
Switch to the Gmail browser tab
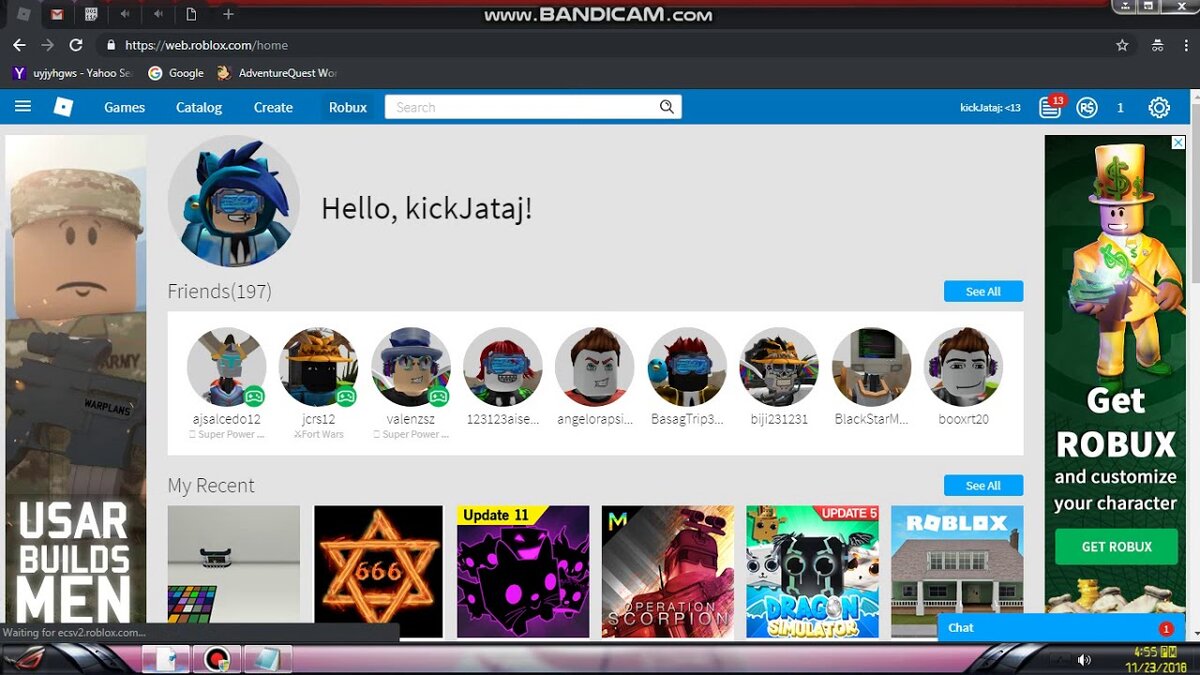click(57, 14)
